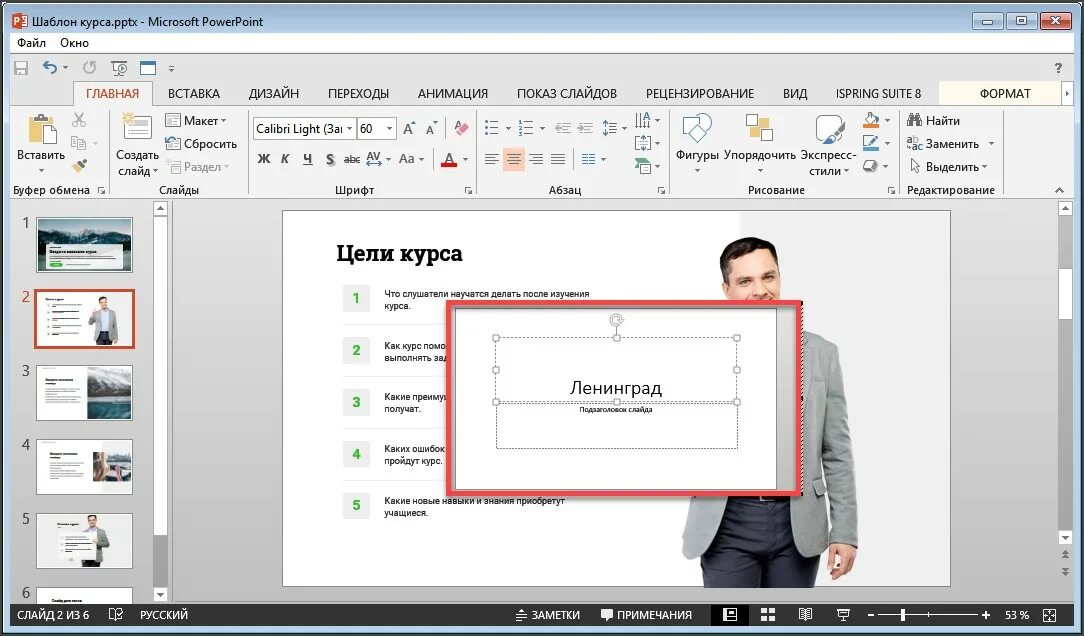
Task: Toggle italic К formatting
Action: 285,159
